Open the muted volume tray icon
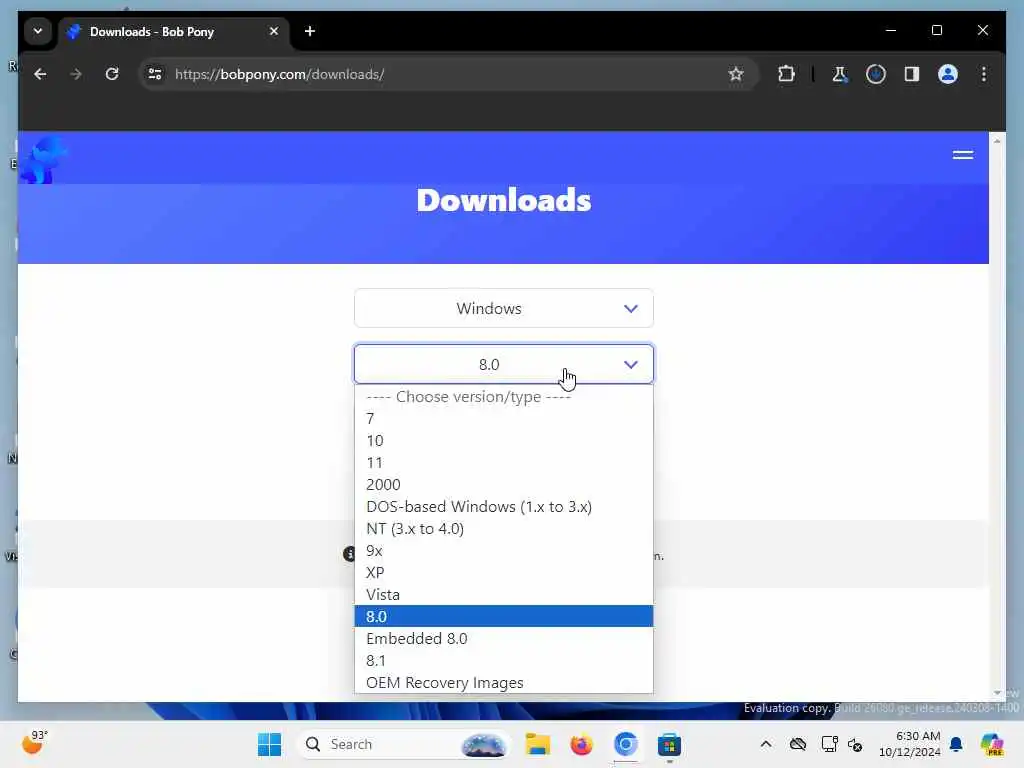 pyautogui.click(x=856, y=744)
